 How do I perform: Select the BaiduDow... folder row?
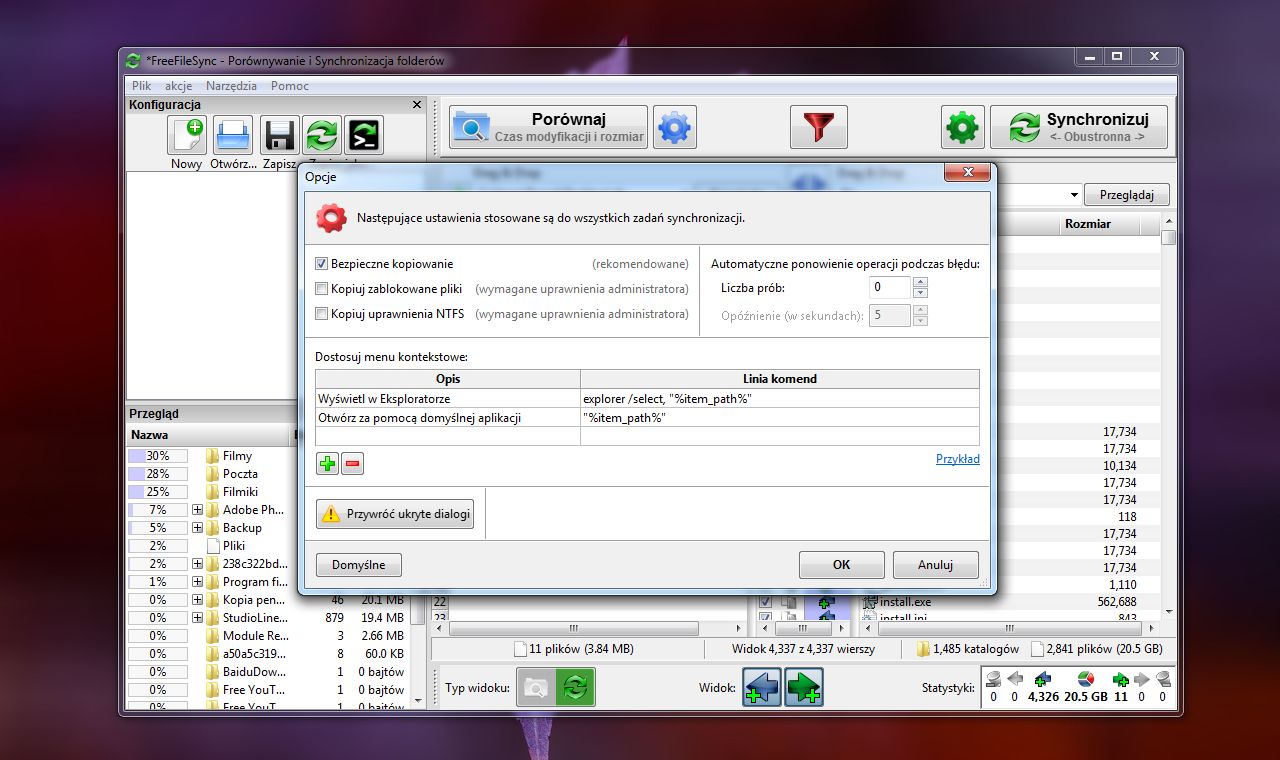pos(268,672)
